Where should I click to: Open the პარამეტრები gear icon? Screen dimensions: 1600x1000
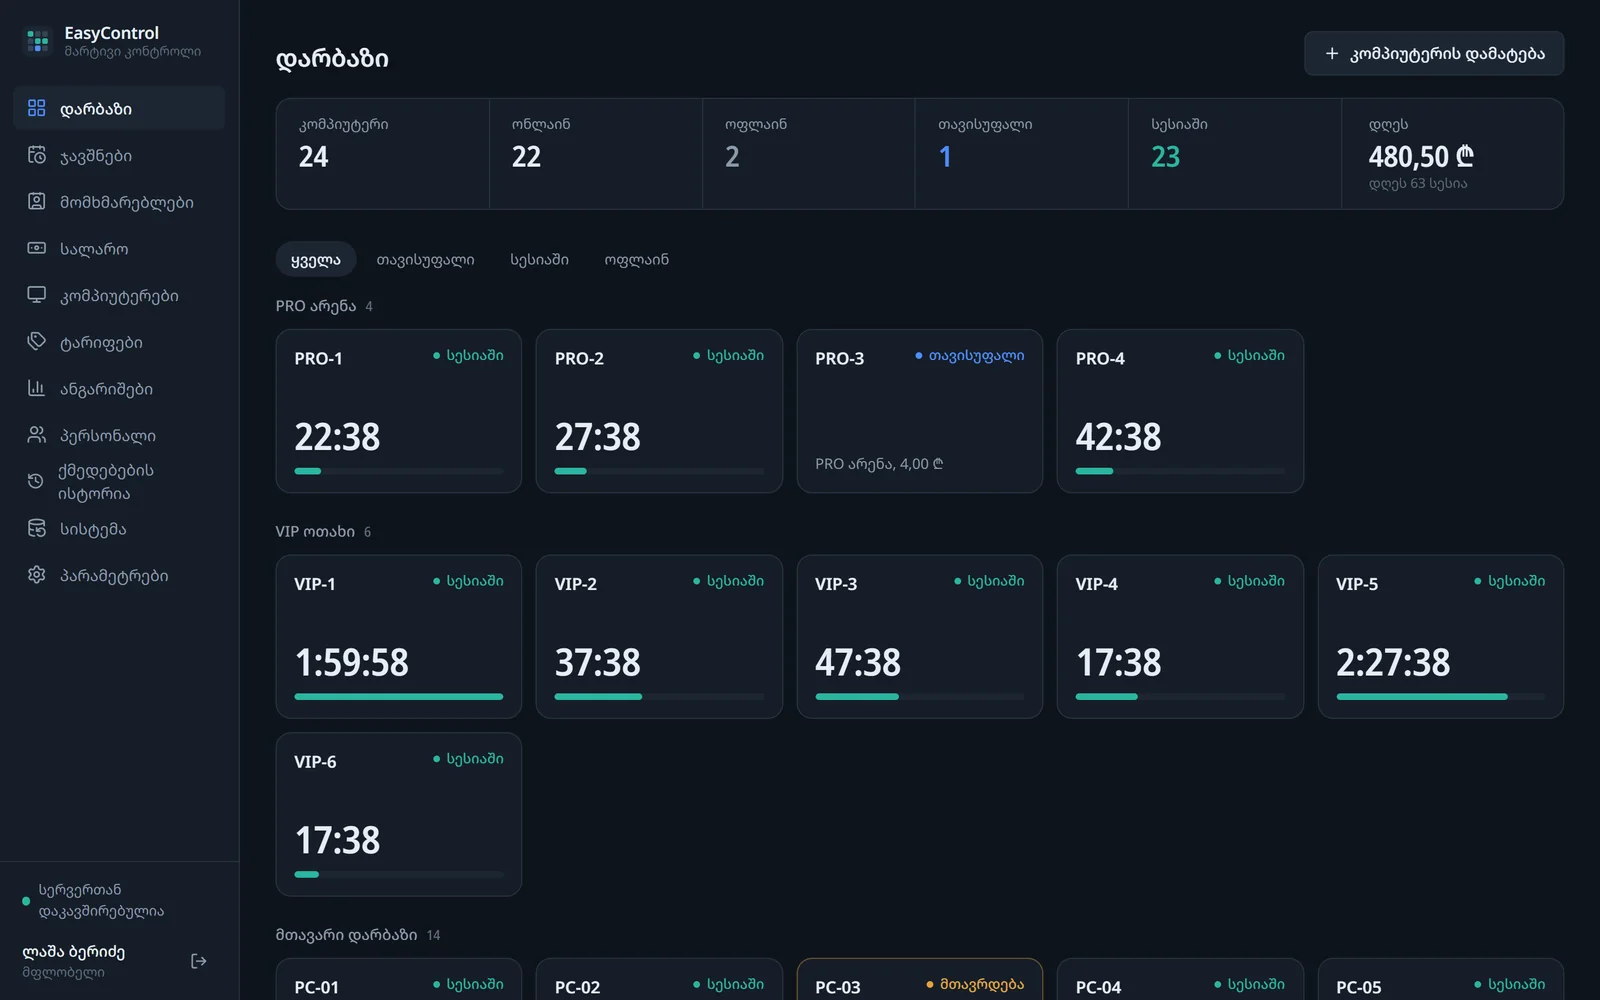36,575
